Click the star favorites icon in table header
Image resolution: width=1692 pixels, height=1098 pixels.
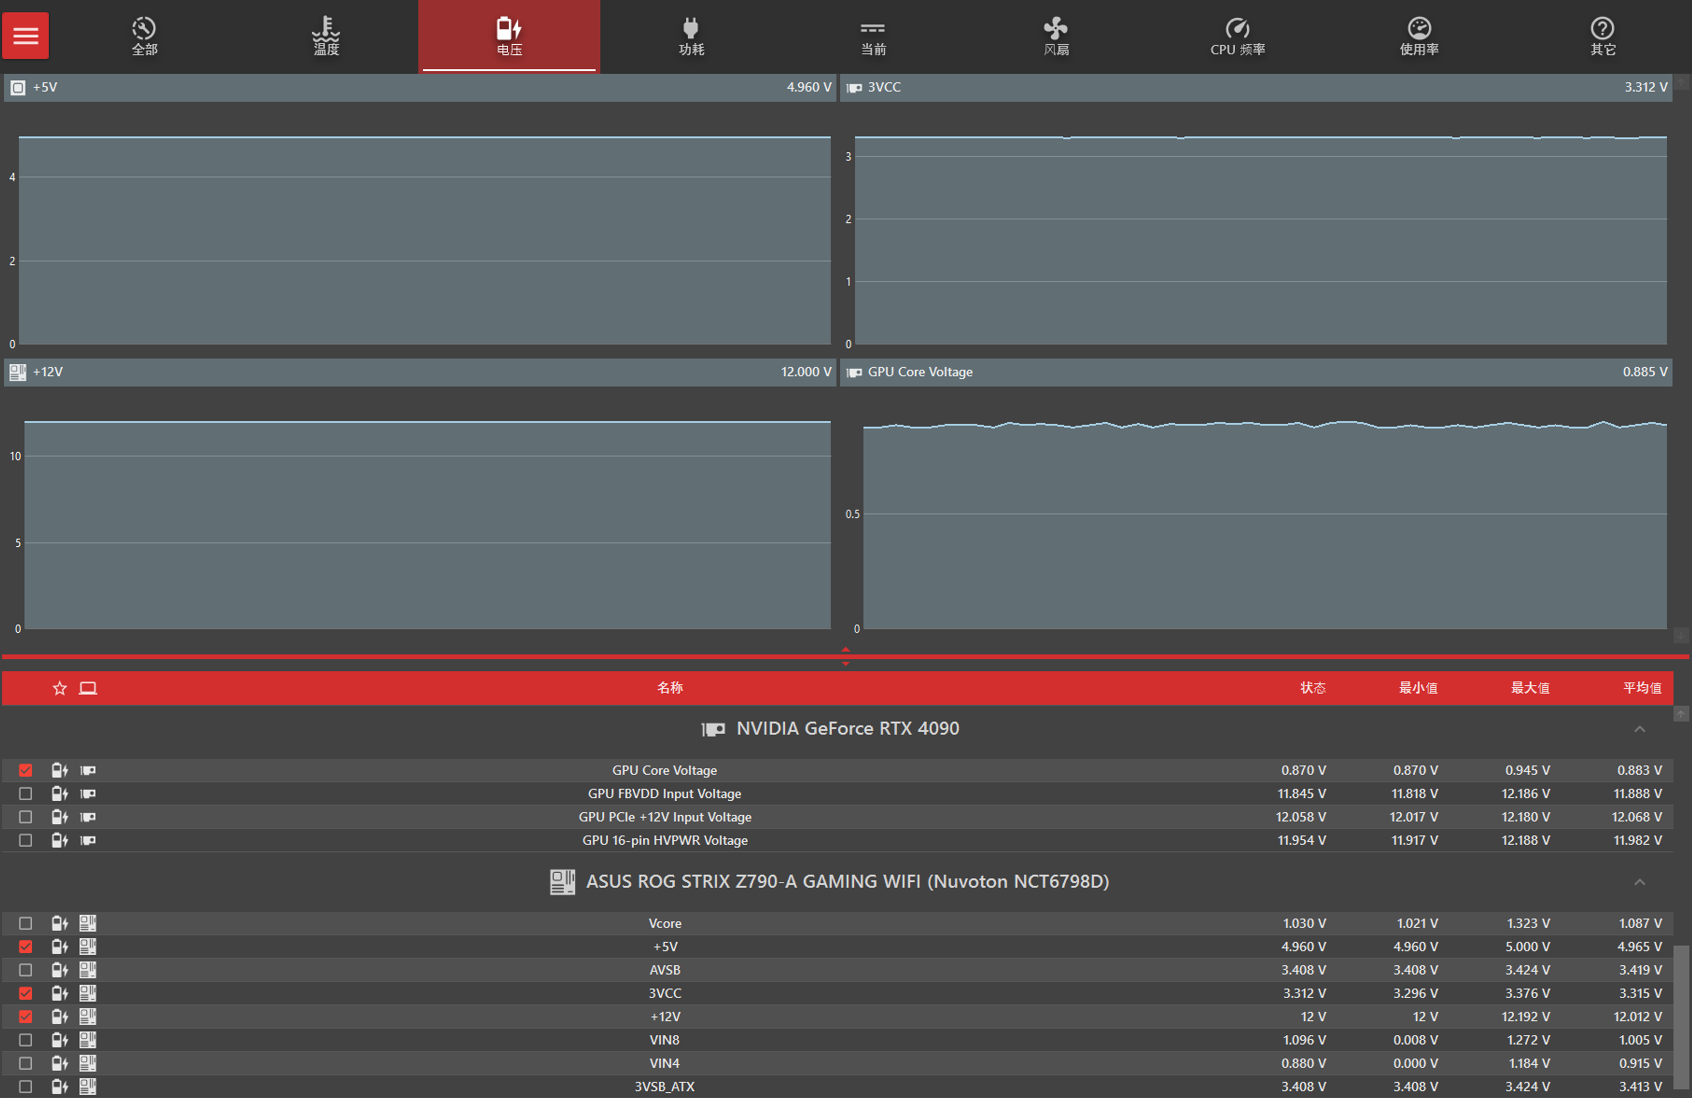click(60, 688)
